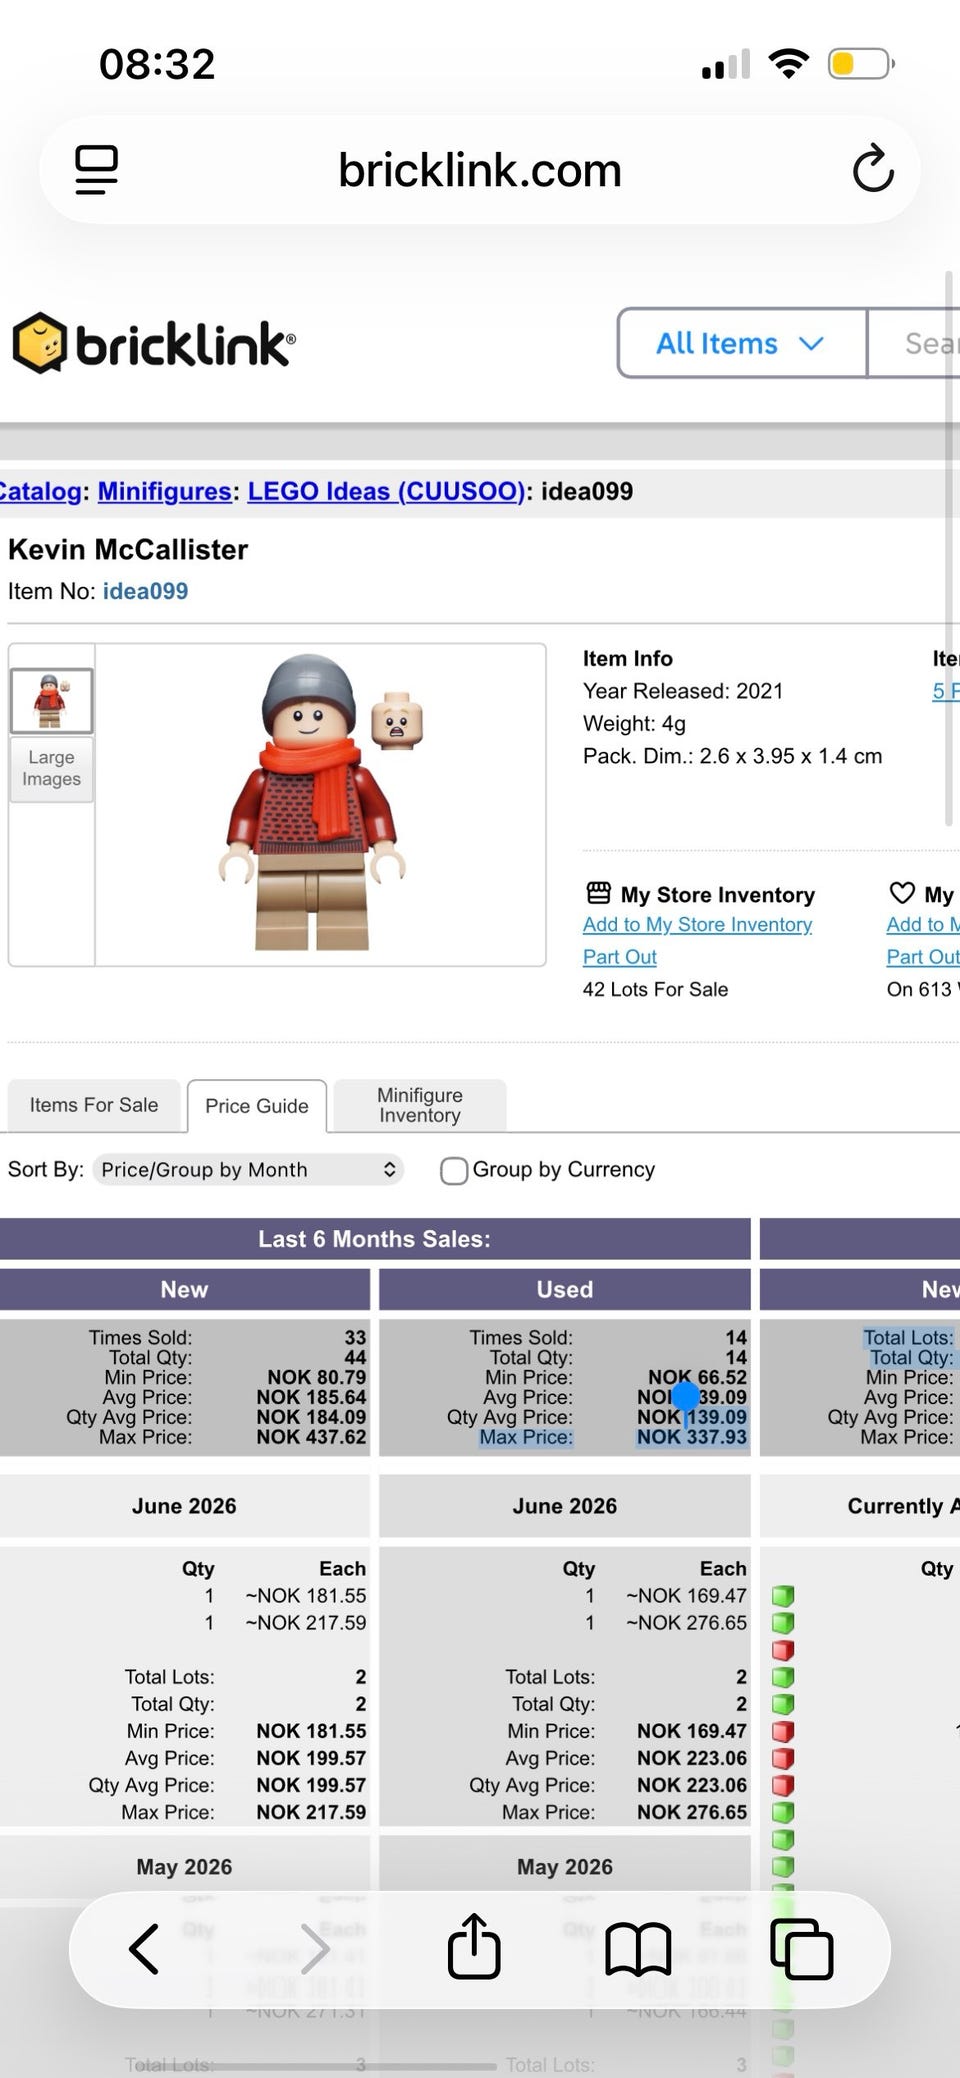This screenshot has width=960, height=2078.
Task: Switch to the Items For Sale tab
Action: 94,1105
